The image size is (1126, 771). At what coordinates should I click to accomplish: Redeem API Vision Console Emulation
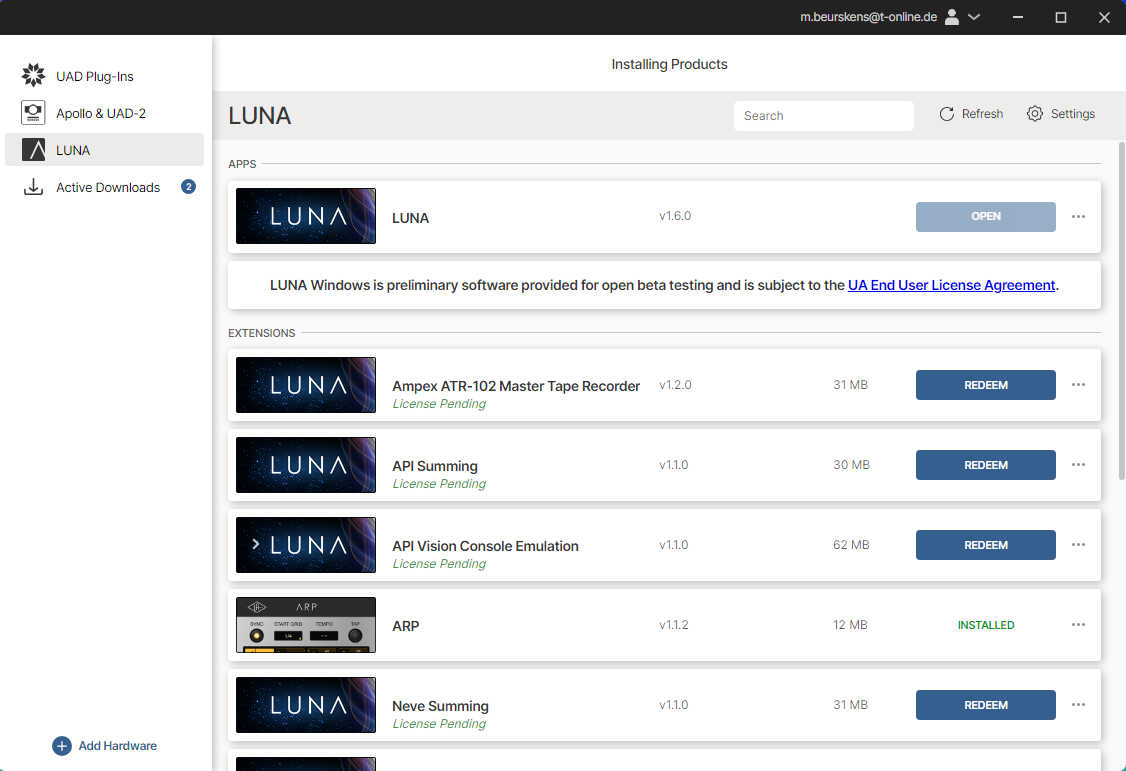click(985, 545)
